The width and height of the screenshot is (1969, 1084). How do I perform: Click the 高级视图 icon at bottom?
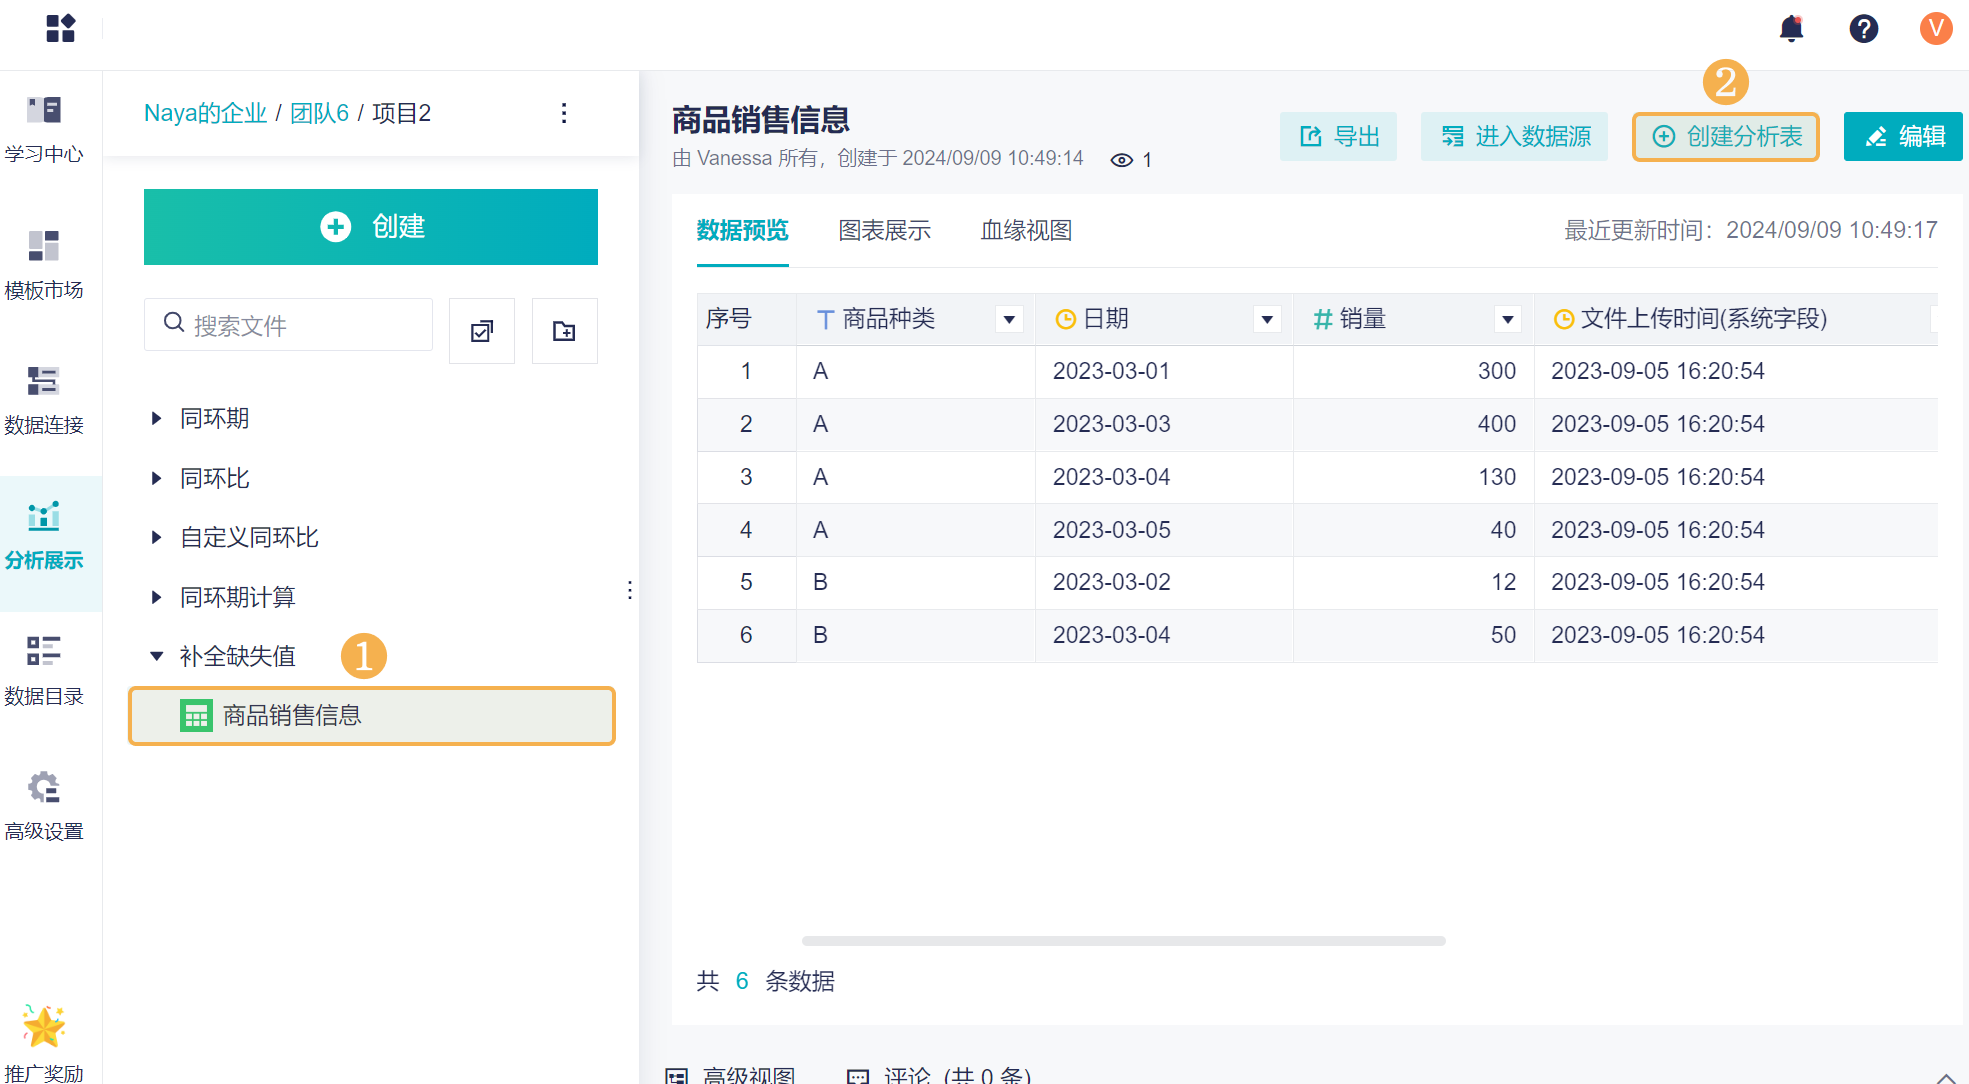(677, 1076)
